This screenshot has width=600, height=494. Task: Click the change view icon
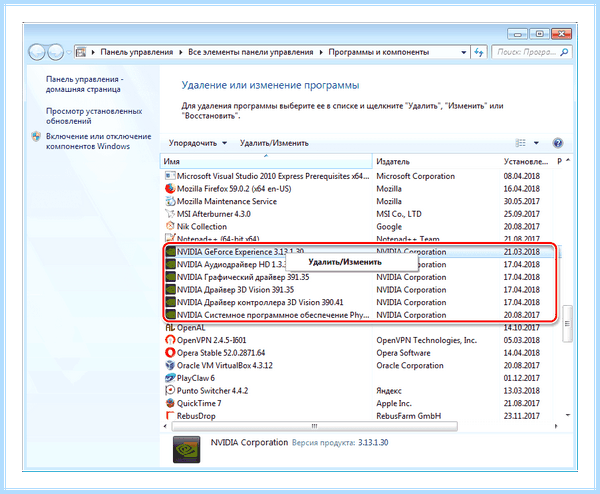[520, 143]
